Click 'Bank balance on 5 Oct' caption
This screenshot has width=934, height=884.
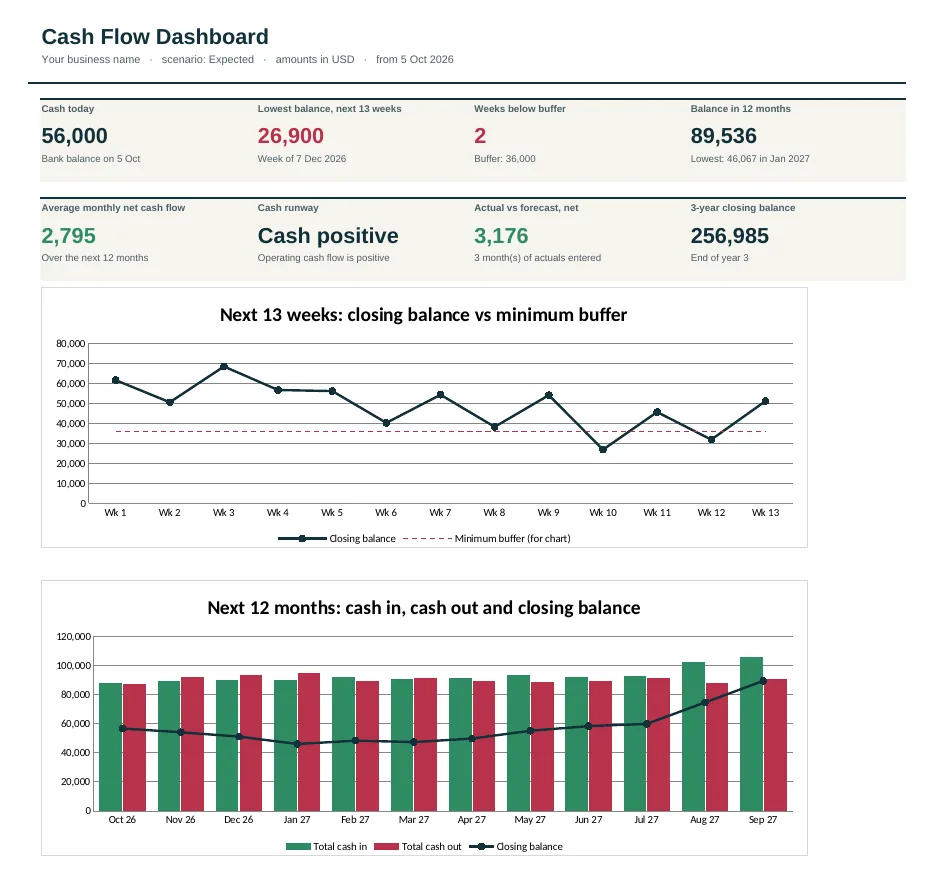pos(91,159)
